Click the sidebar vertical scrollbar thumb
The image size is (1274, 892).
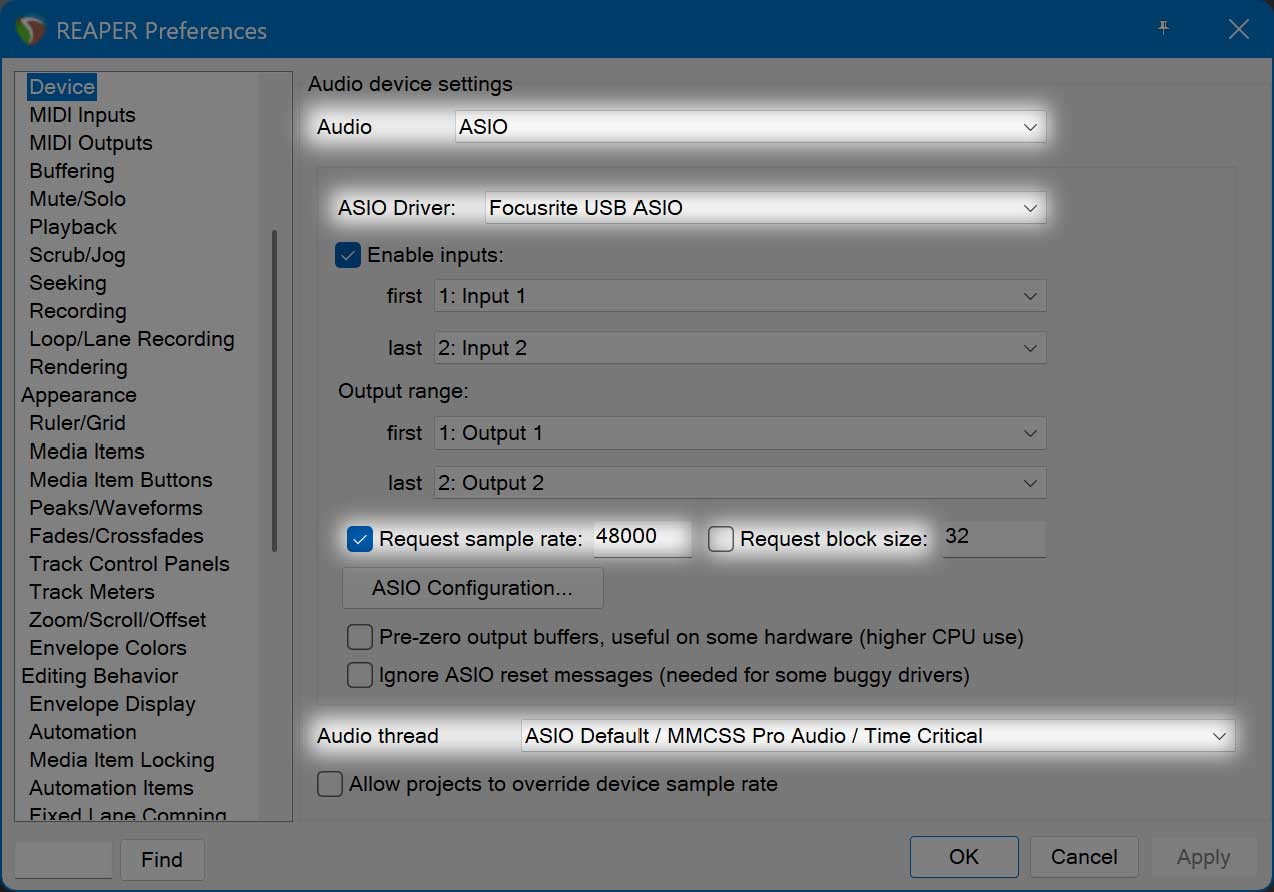pyautogui.click(x=274, y=391)
